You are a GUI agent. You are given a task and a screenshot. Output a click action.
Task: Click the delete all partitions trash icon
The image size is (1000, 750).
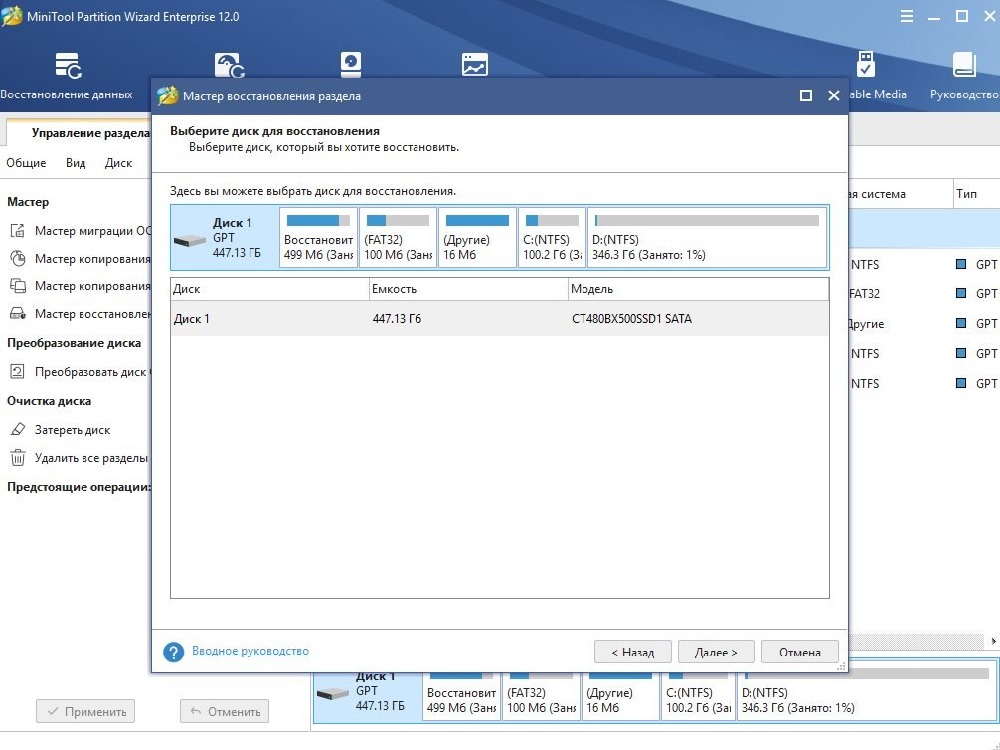click(18, 457)
